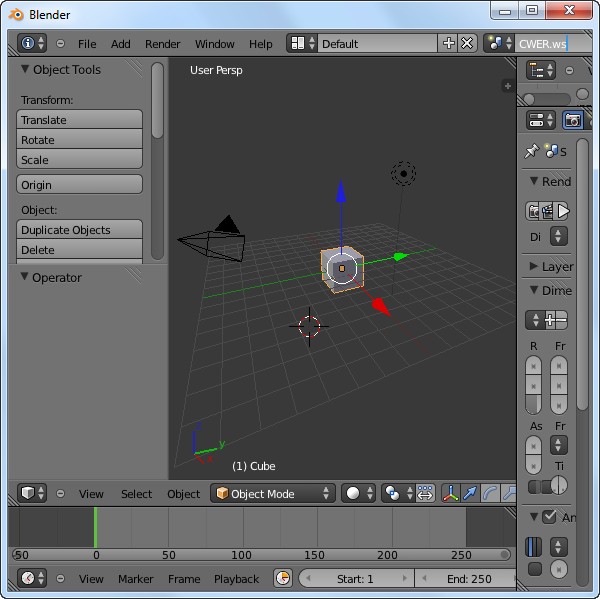Click the outliner editor type icon
600x599 pixels.
(541, 70)
